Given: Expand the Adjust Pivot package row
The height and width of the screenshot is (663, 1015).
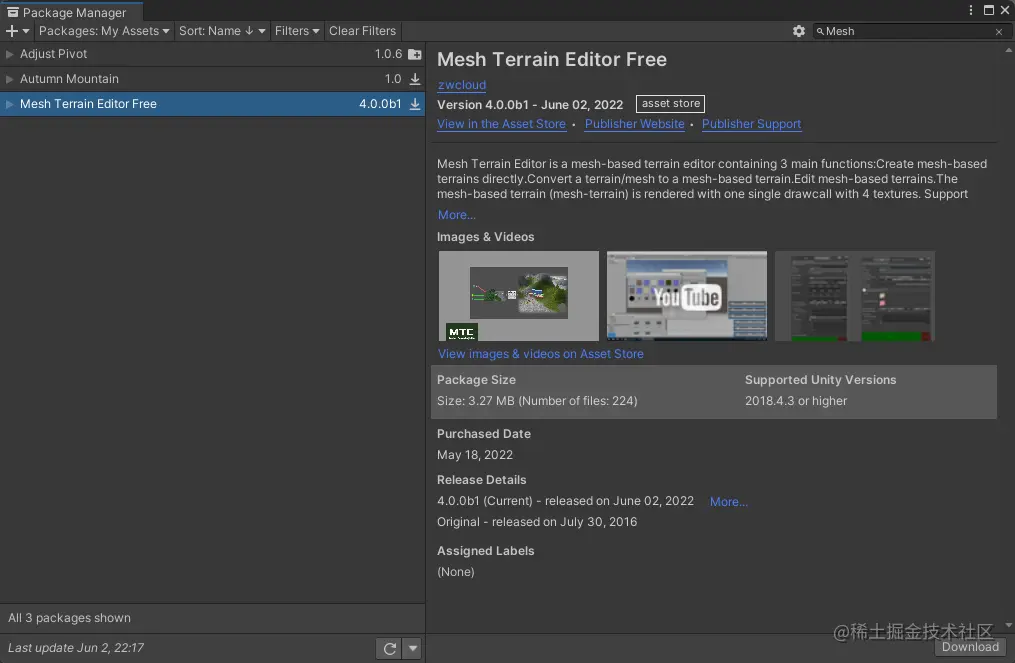Looking at the screenshot, I should coord(10,54).
